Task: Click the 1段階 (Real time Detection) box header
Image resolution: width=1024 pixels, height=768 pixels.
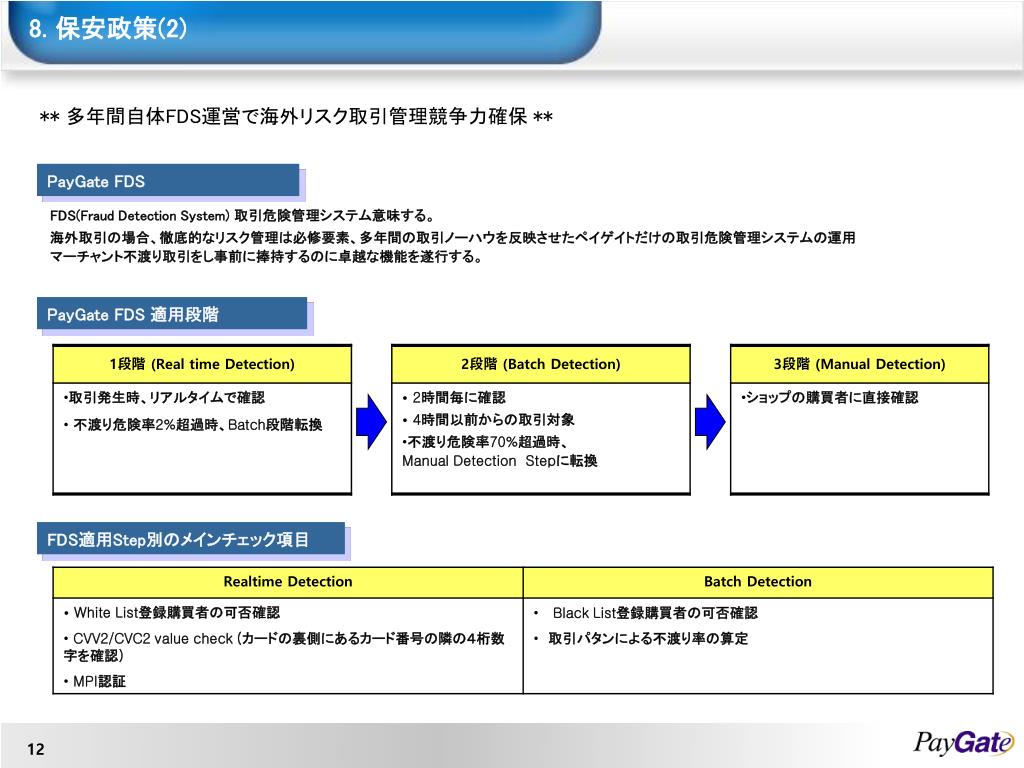Action: tap(202, 364)
